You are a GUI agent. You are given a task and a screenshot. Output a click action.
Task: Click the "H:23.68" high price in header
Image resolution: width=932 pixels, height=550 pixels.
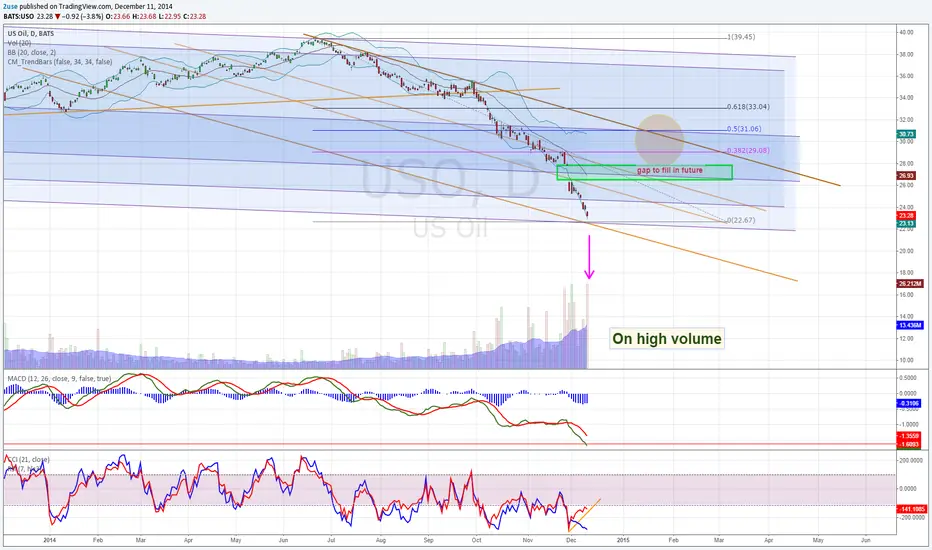[x=144, y=16]
